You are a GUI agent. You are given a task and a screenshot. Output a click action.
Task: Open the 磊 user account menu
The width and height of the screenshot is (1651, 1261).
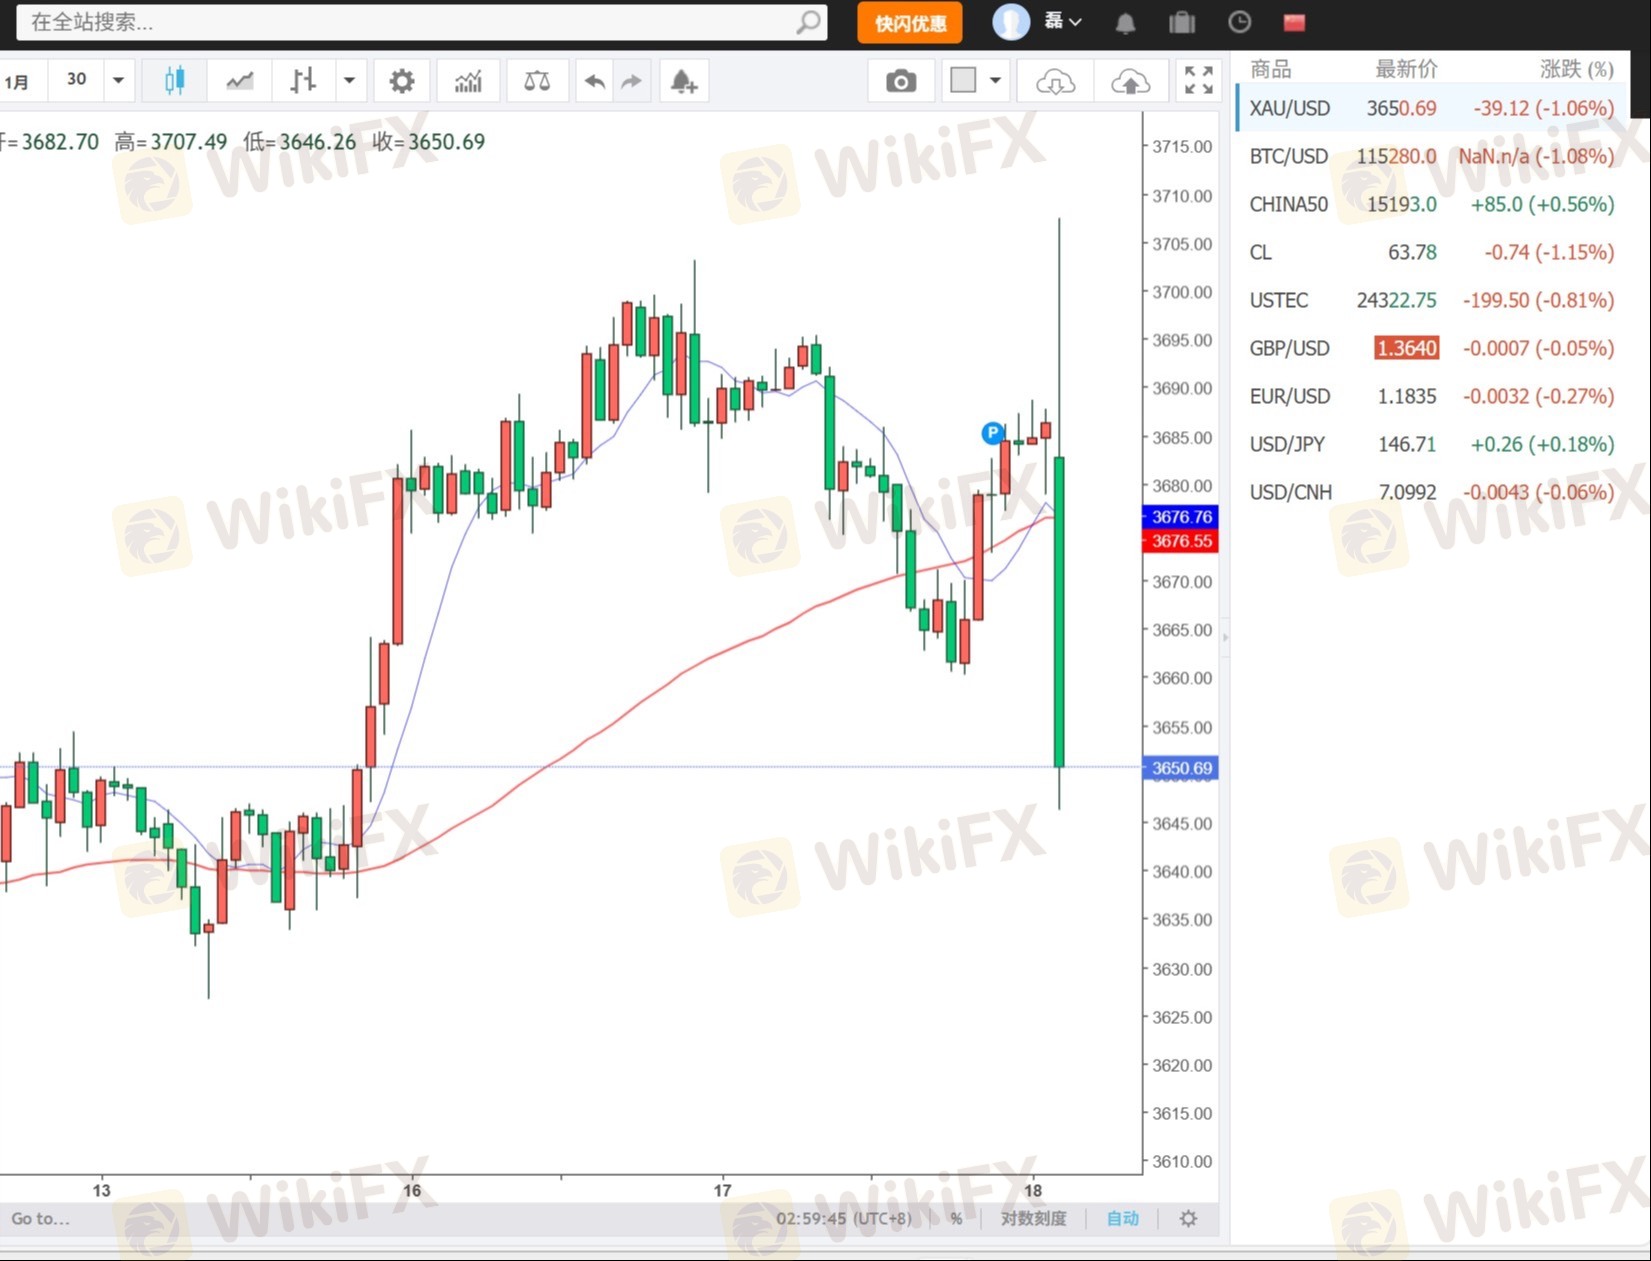(1062, 21)
